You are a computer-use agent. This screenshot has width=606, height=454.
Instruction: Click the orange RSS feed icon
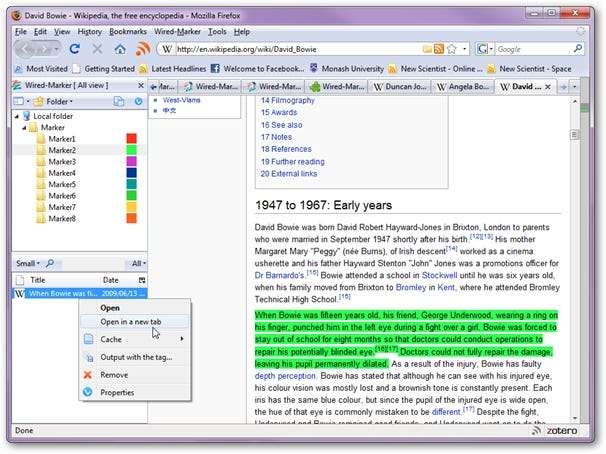[x=143, y=49]
